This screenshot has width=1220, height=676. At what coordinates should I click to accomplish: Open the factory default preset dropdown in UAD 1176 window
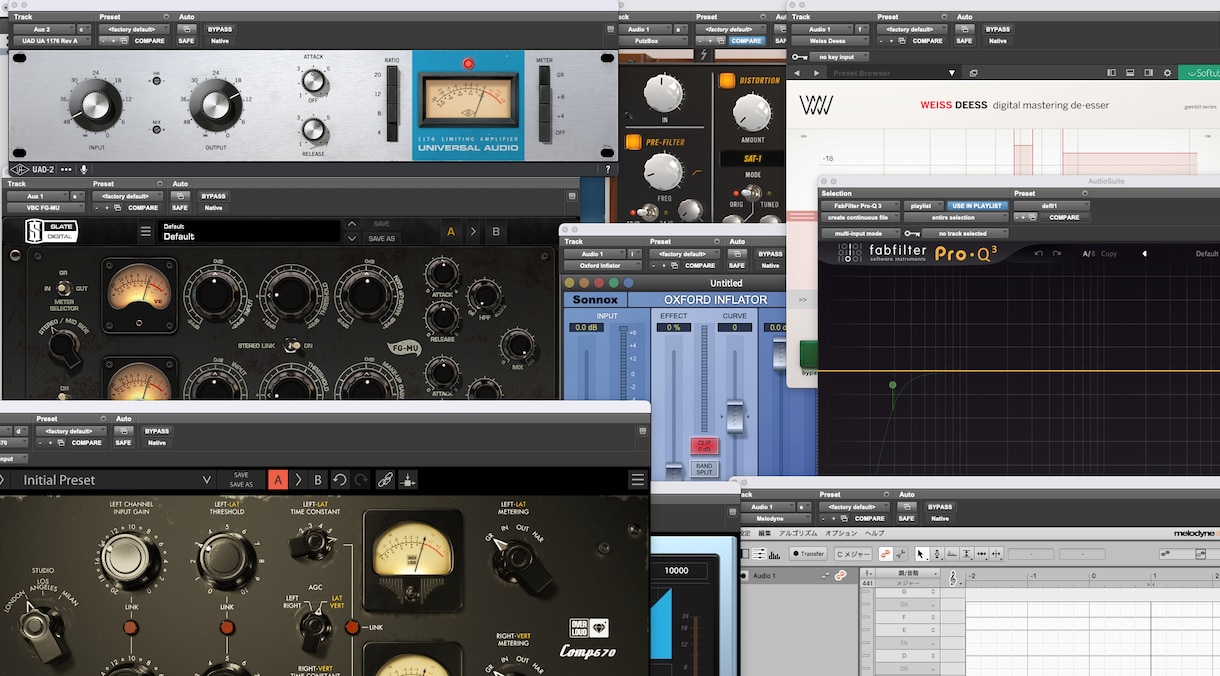(x=133, y=30)
